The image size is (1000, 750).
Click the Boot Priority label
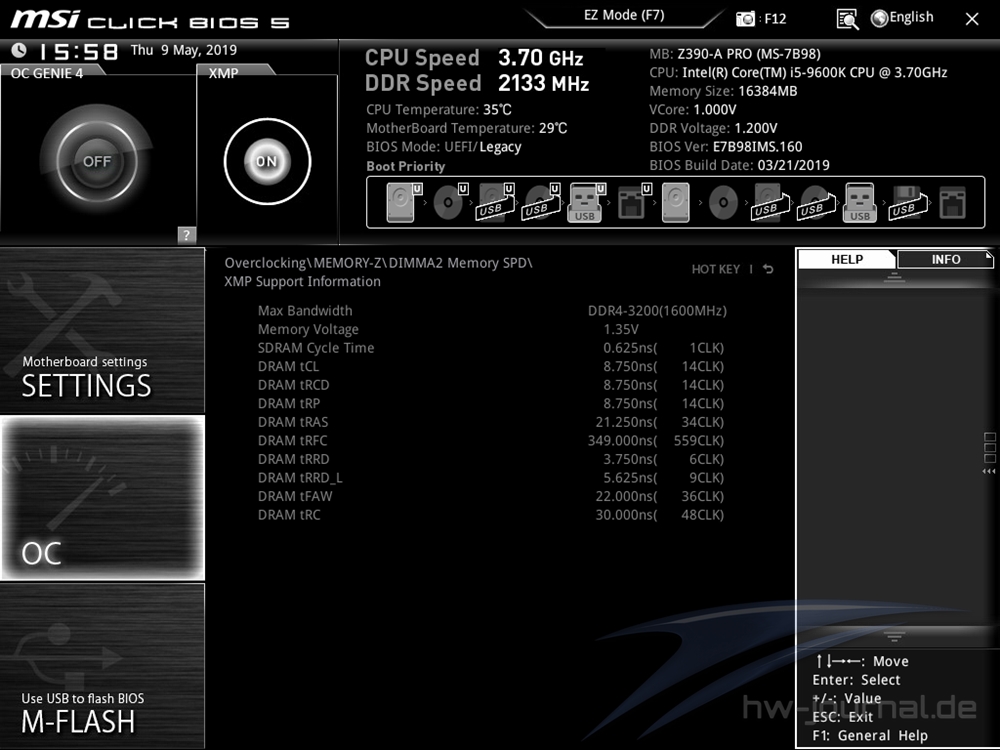(x=406, y=166)
